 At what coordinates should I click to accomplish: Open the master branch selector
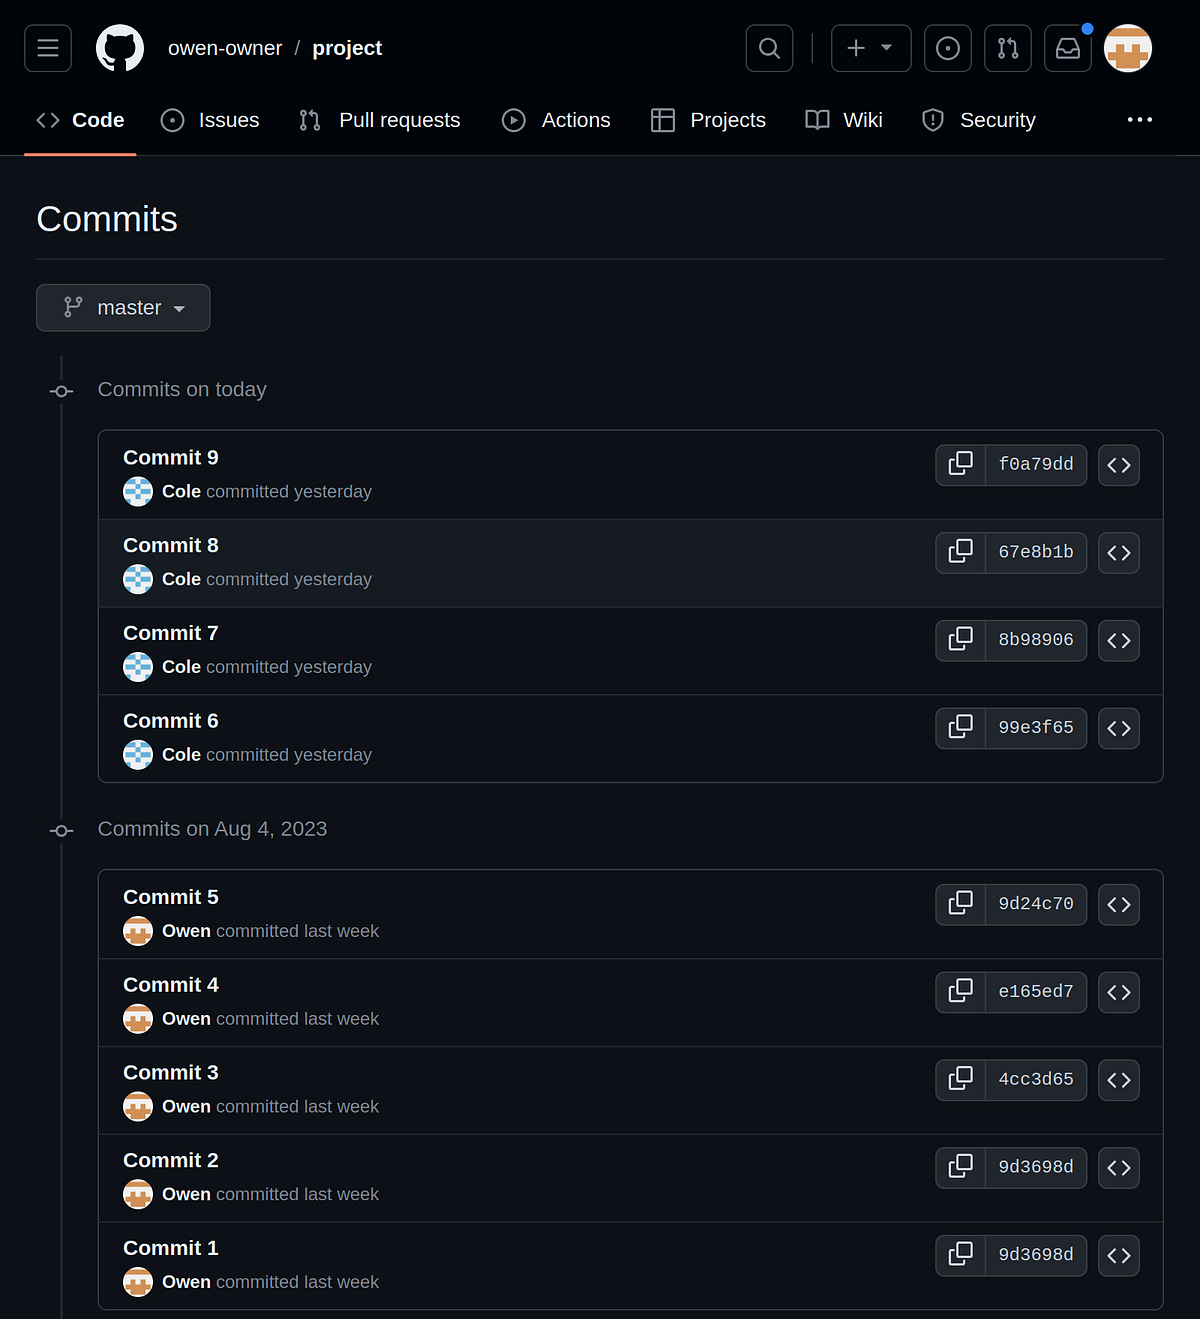tap(122, 307)
